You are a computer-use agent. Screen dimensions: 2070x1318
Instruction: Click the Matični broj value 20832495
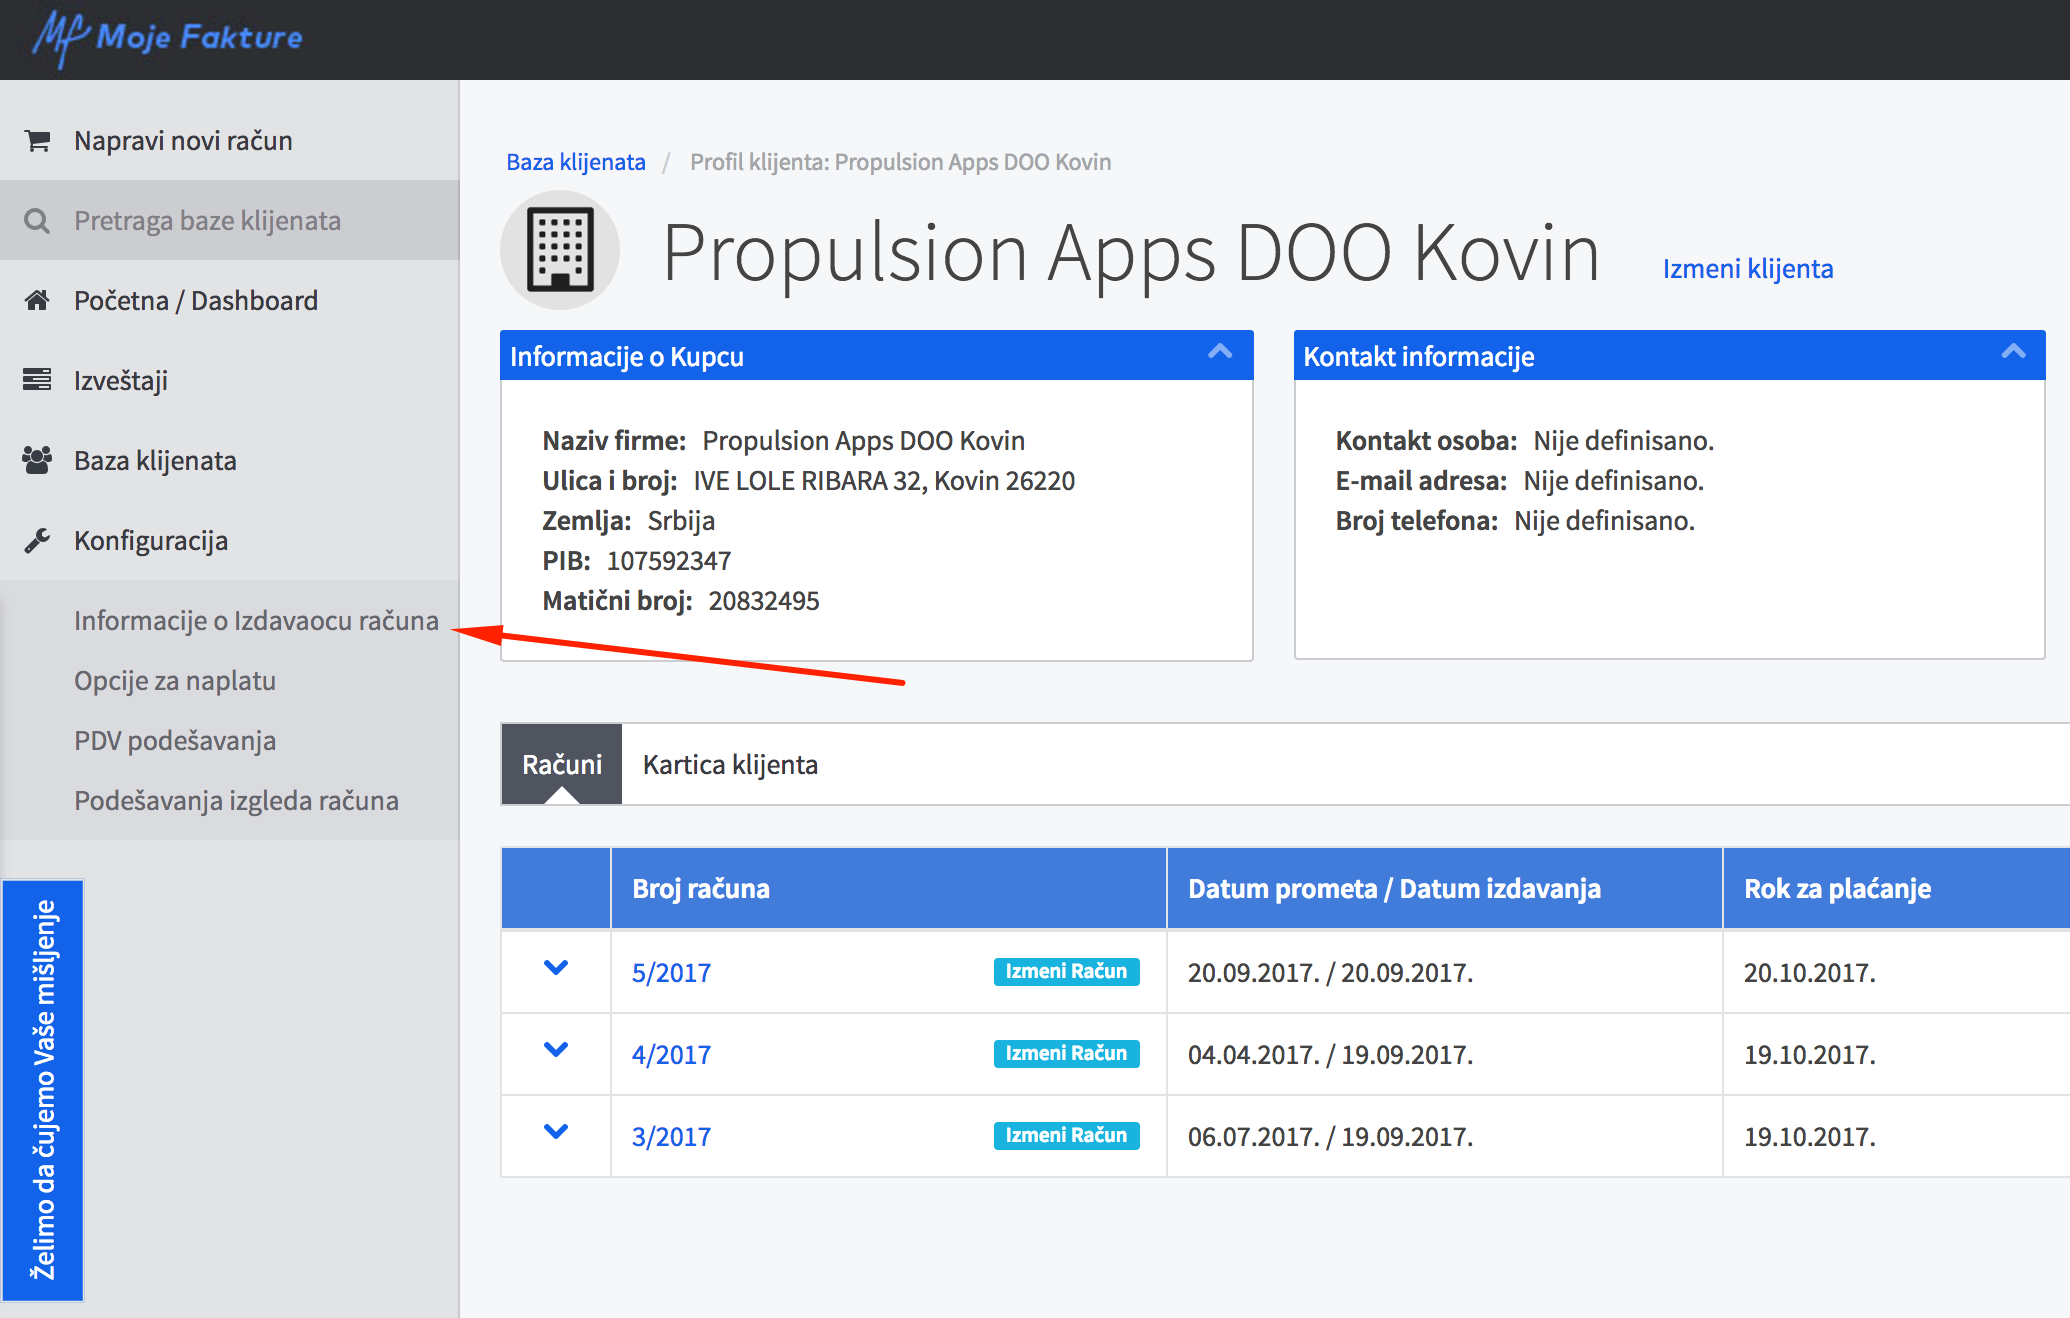[764, 601]
